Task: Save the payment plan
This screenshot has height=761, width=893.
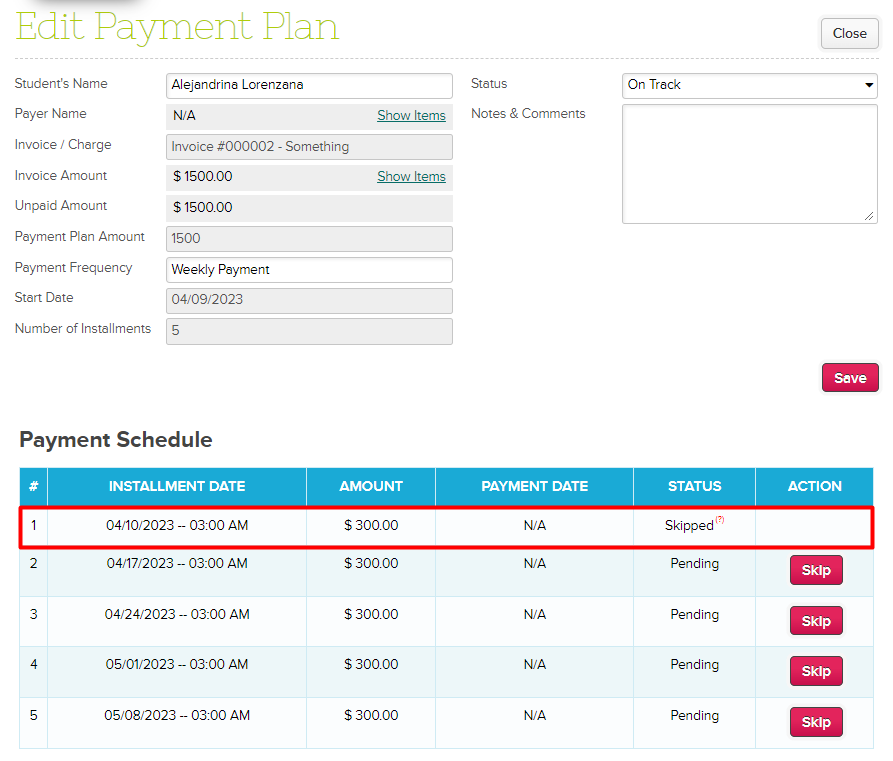Action: coord(849,378)
